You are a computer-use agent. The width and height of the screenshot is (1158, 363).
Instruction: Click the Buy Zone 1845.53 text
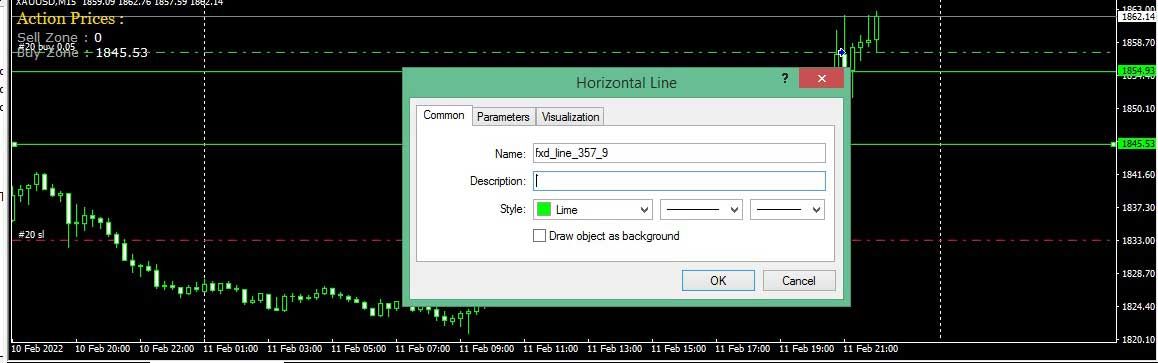point(82,52)
